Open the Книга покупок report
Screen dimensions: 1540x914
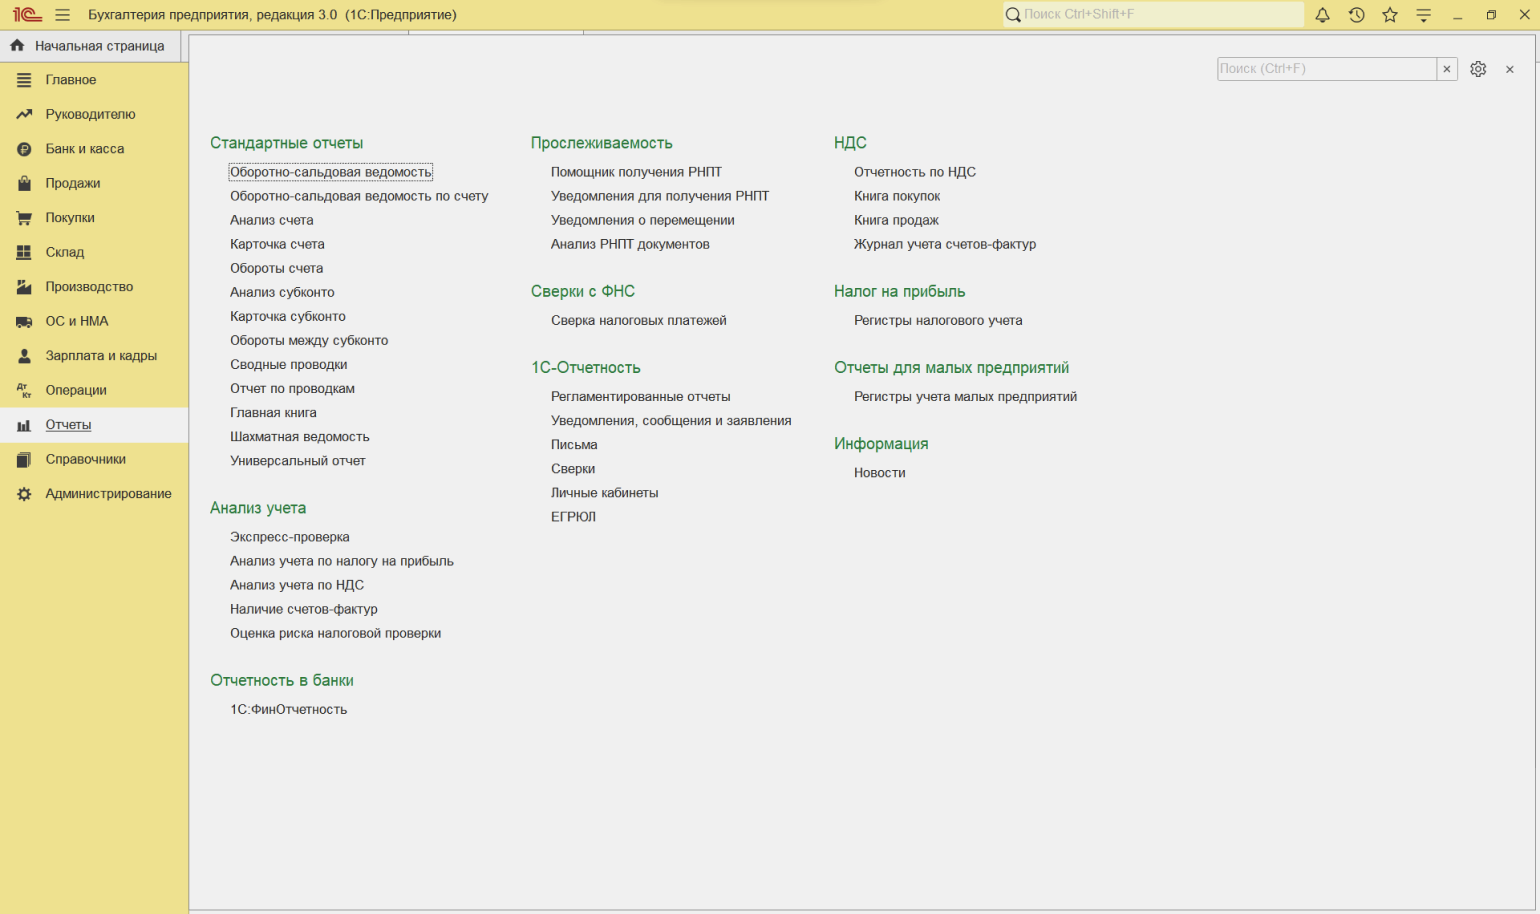897,196
